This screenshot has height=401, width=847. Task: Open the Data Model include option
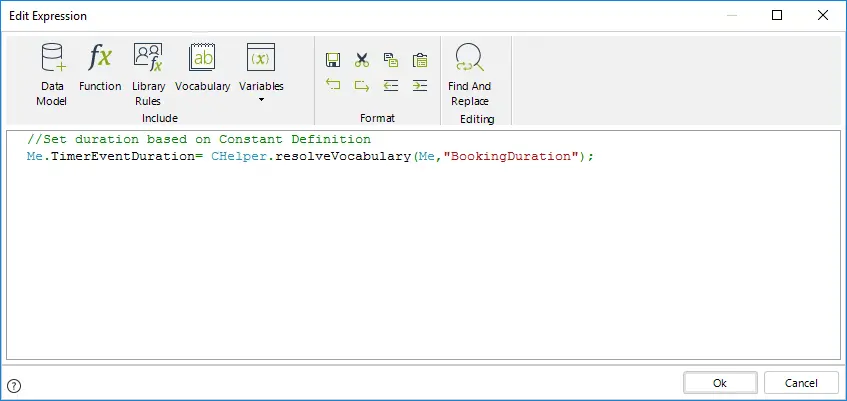point(52,75)
